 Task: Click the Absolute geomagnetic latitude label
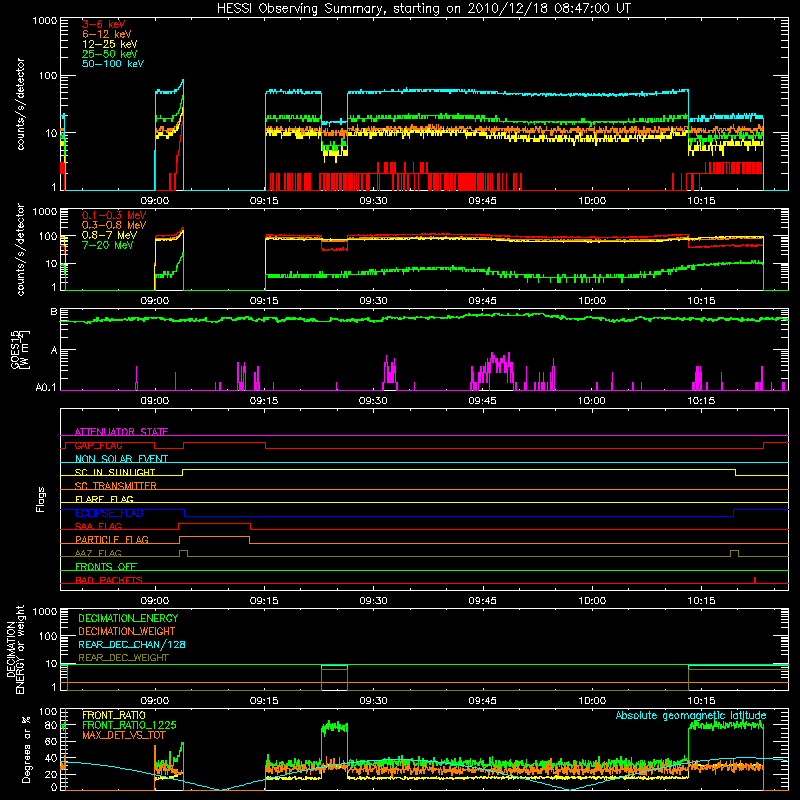(x=691, y=715)
